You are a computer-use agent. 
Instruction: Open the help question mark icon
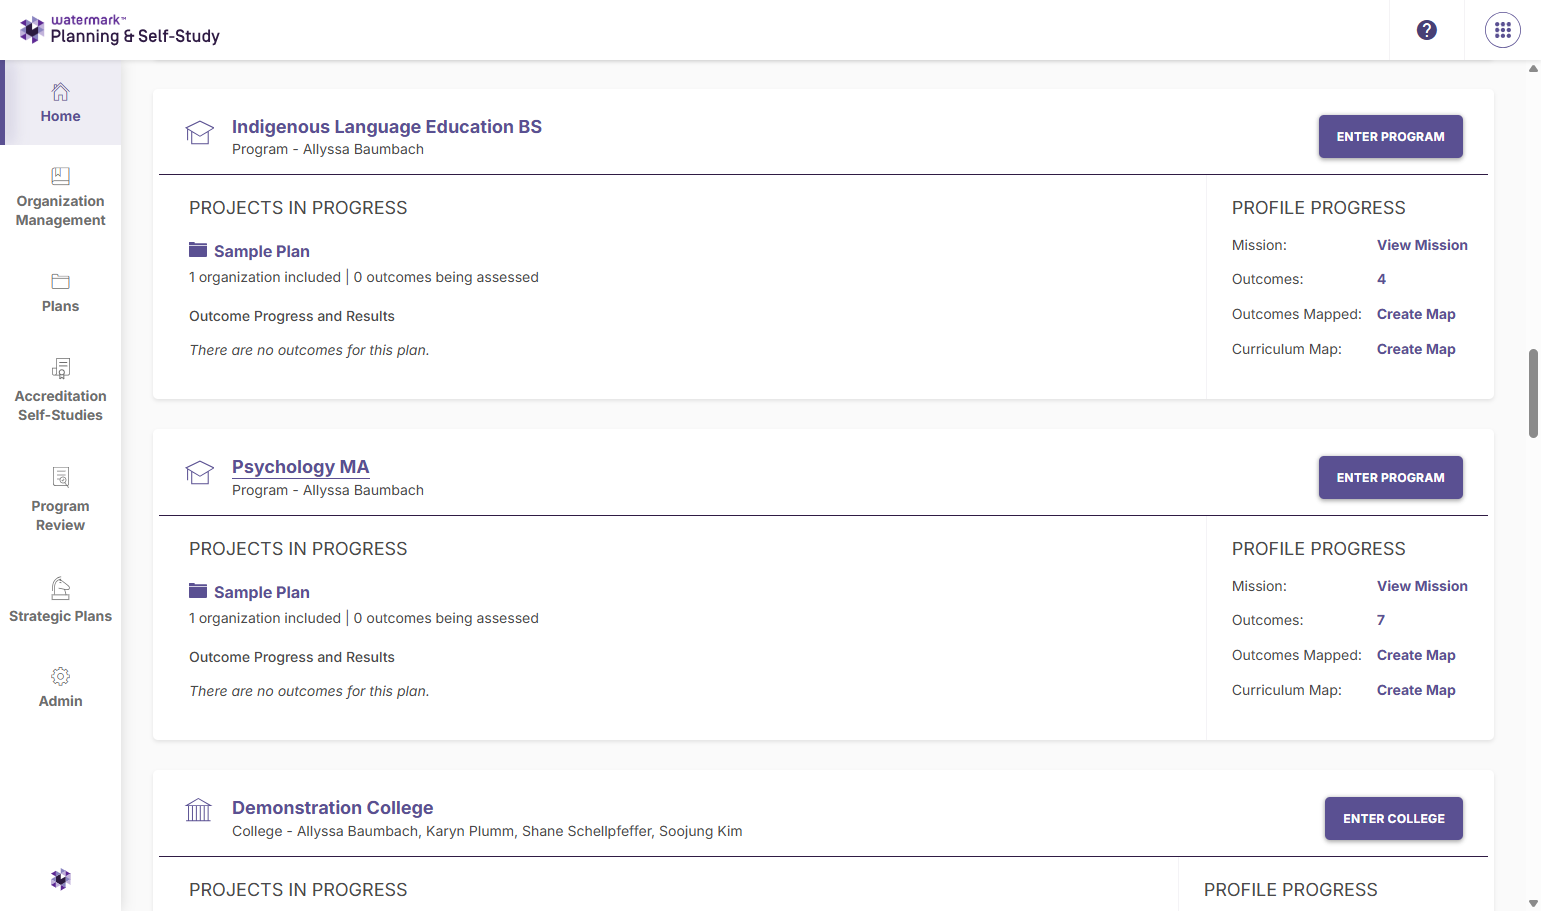tap(1427, 30)
